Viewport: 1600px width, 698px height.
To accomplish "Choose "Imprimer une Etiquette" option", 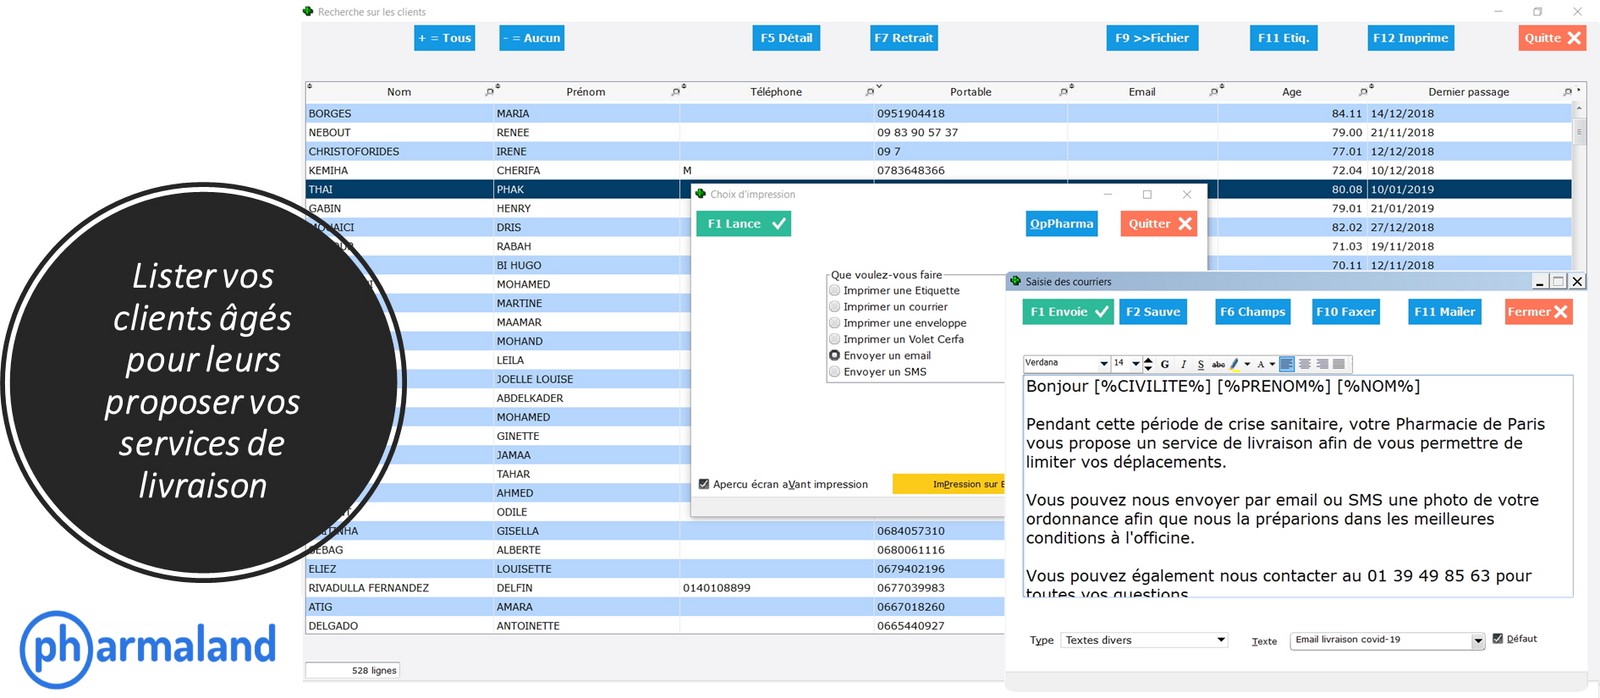I will pyautogui.click(x=835, y=291).
